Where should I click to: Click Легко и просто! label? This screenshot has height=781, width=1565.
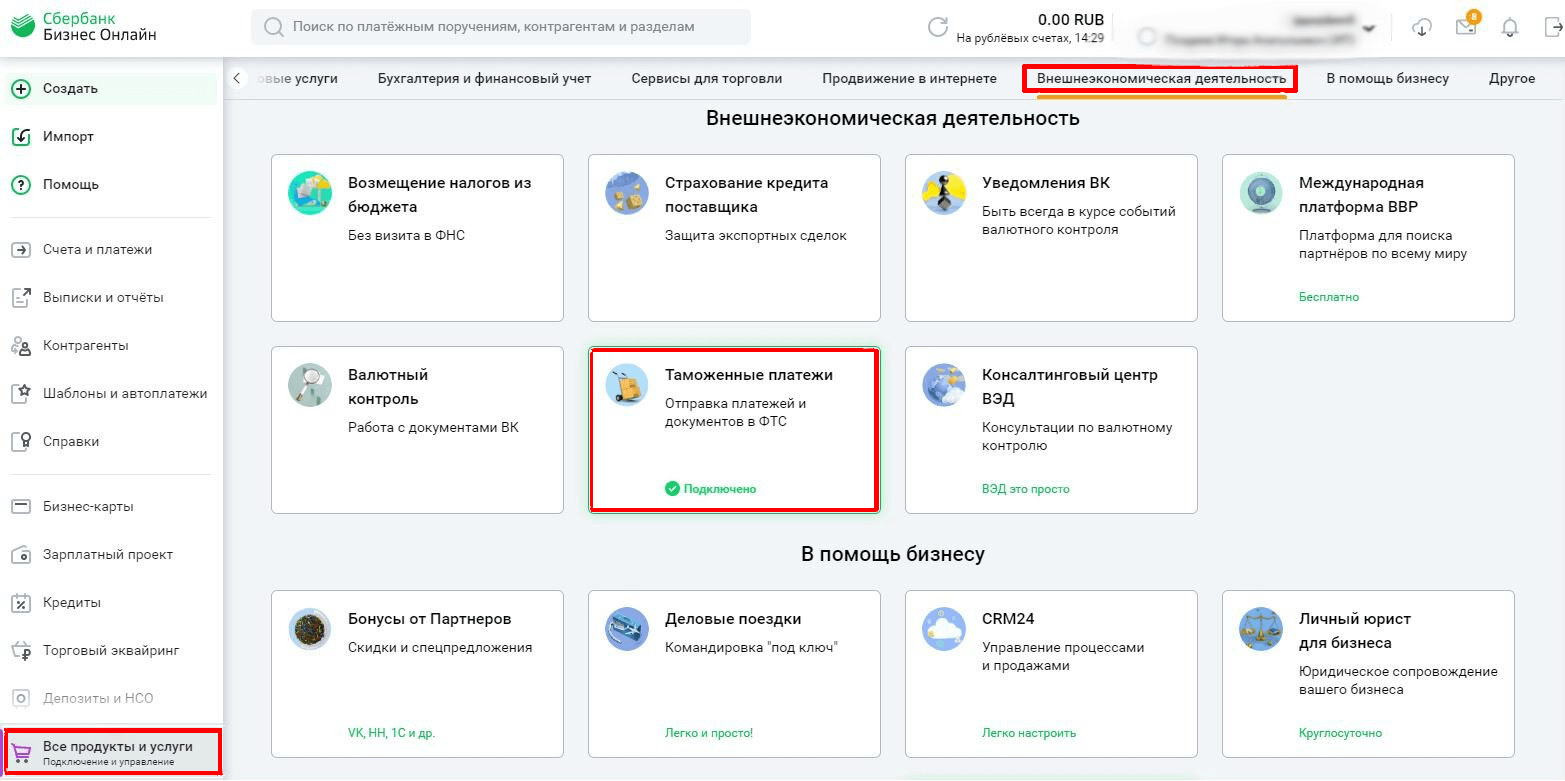[x=709, y=733]
